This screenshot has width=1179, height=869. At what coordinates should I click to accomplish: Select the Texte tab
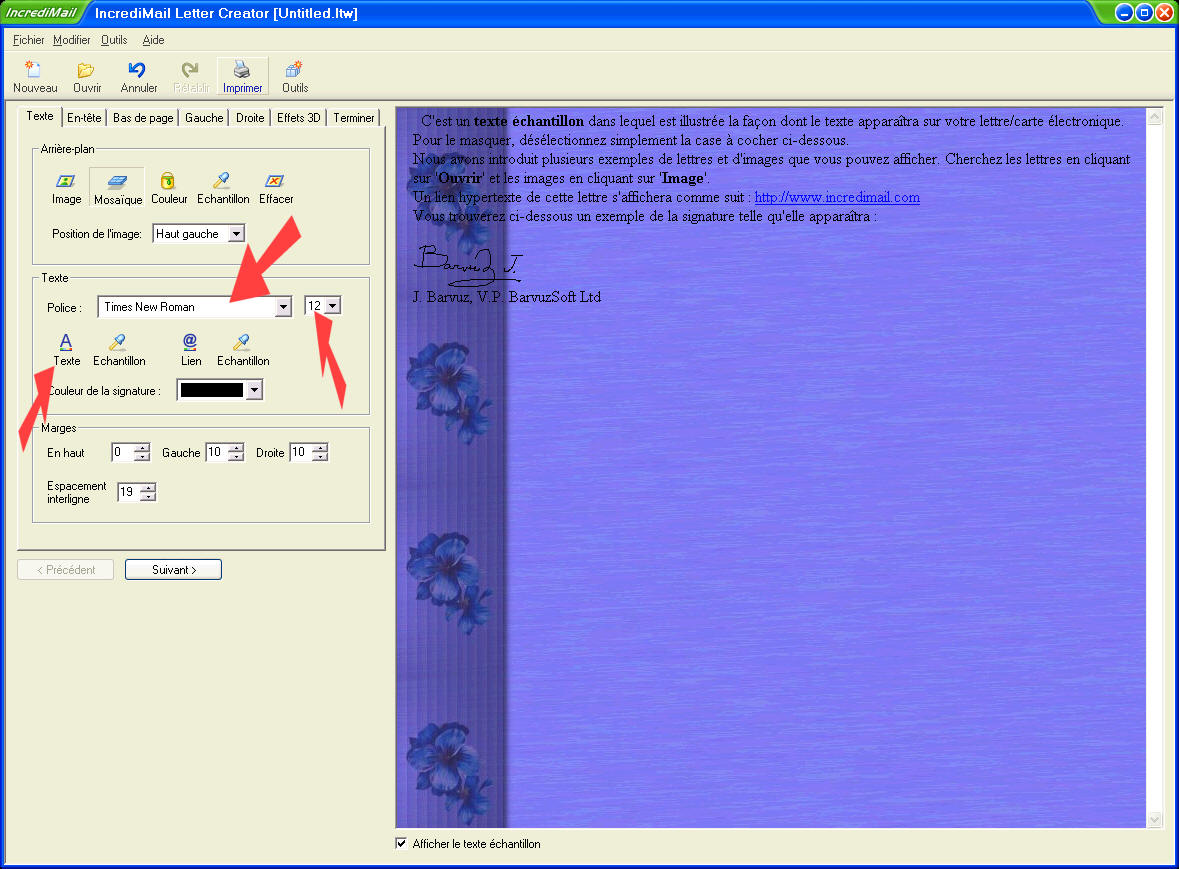40,117
